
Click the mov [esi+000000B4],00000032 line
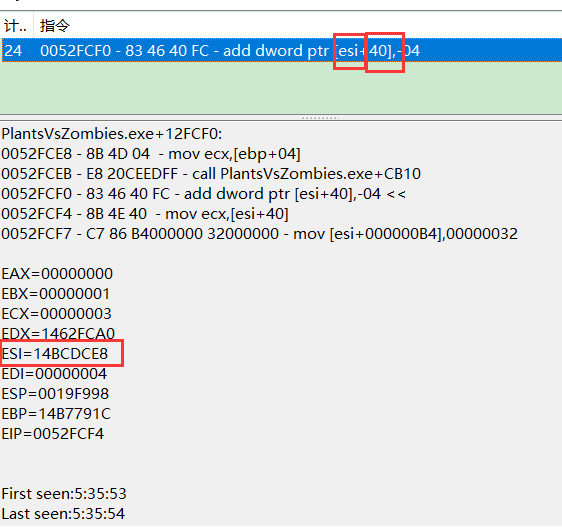(x=259, y=234)
